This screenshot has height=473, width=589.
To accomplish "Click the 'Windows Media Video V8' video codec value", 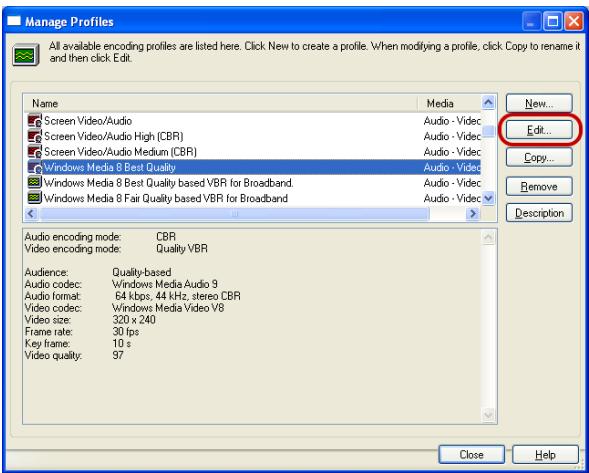I will 168,308.
